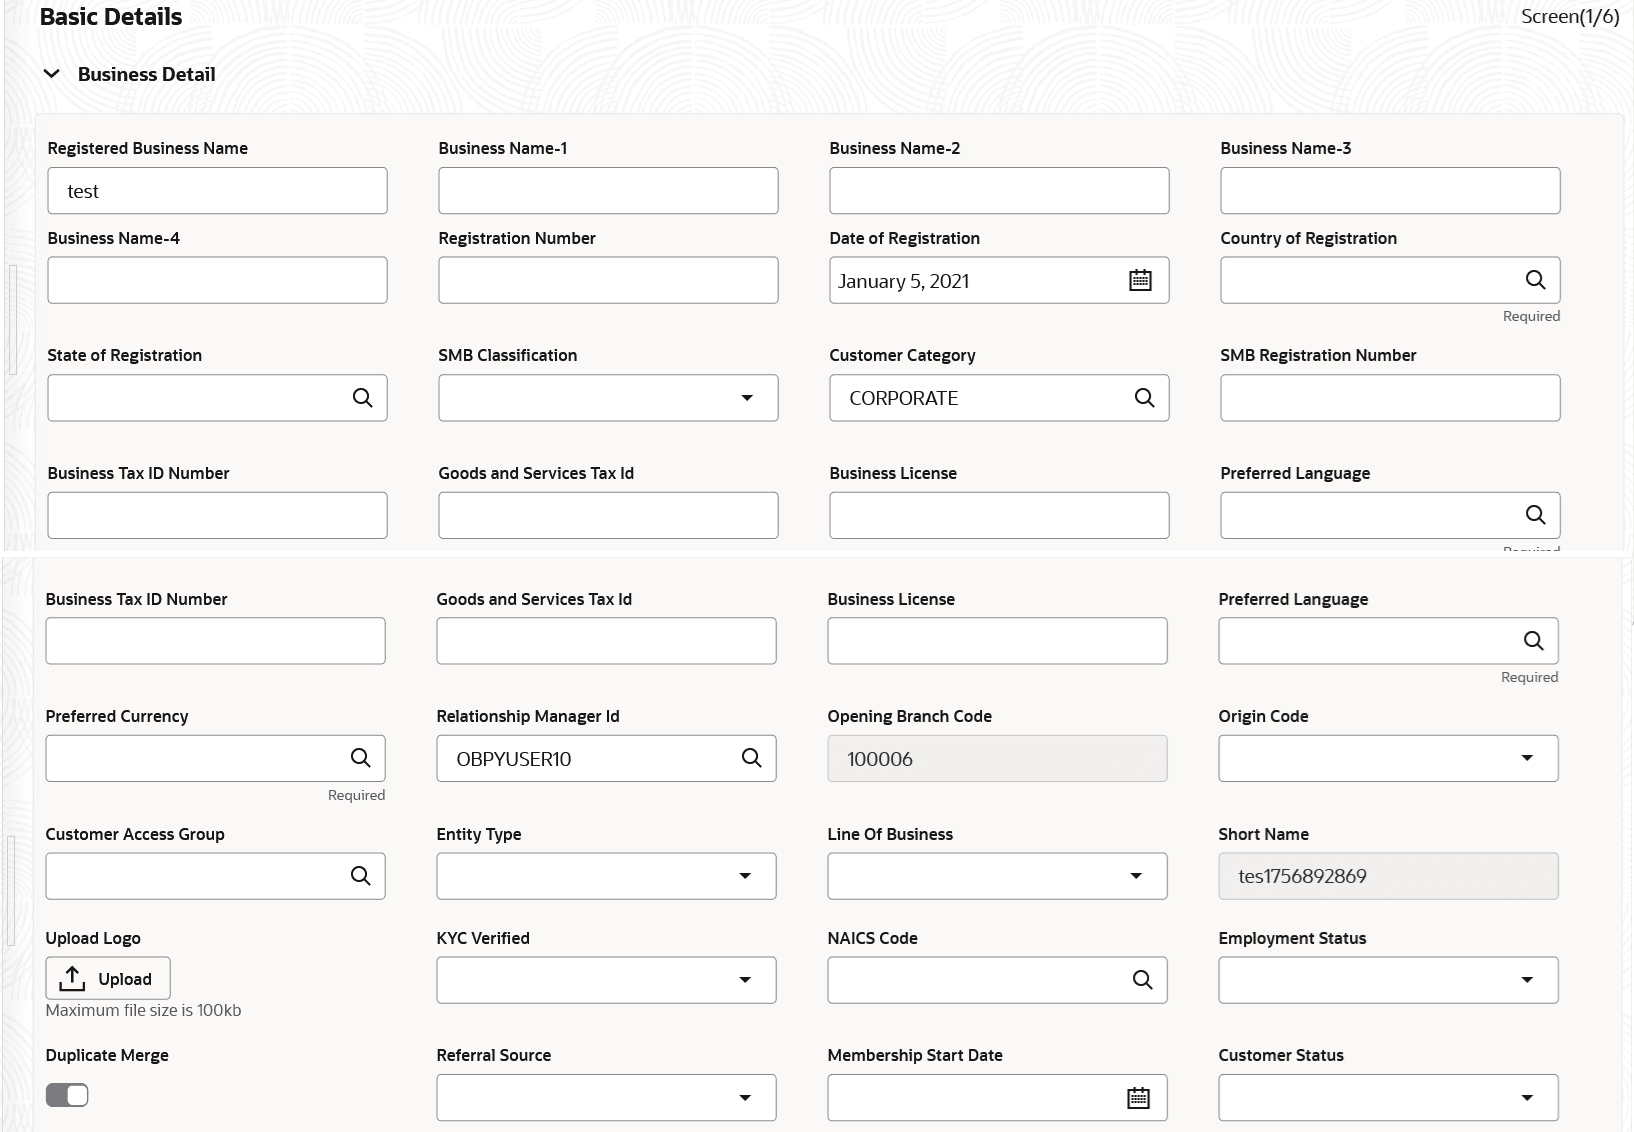Image resolution: width=1634 pixels, height=1132 pixels.
Task: Expand the Origin Code dropdown
Action: coord(1526,758)
